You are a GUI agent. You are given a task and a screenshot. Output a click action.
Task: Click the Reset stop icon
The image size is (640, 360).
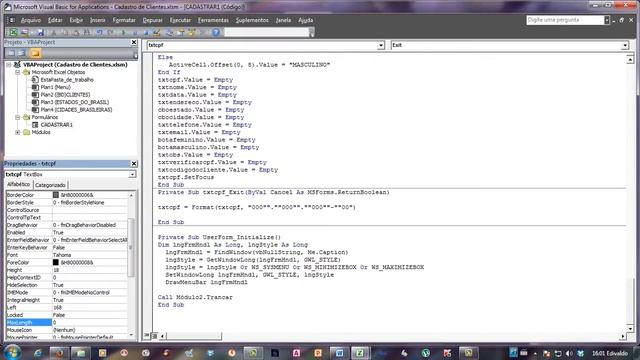click(x=146, y=32)
